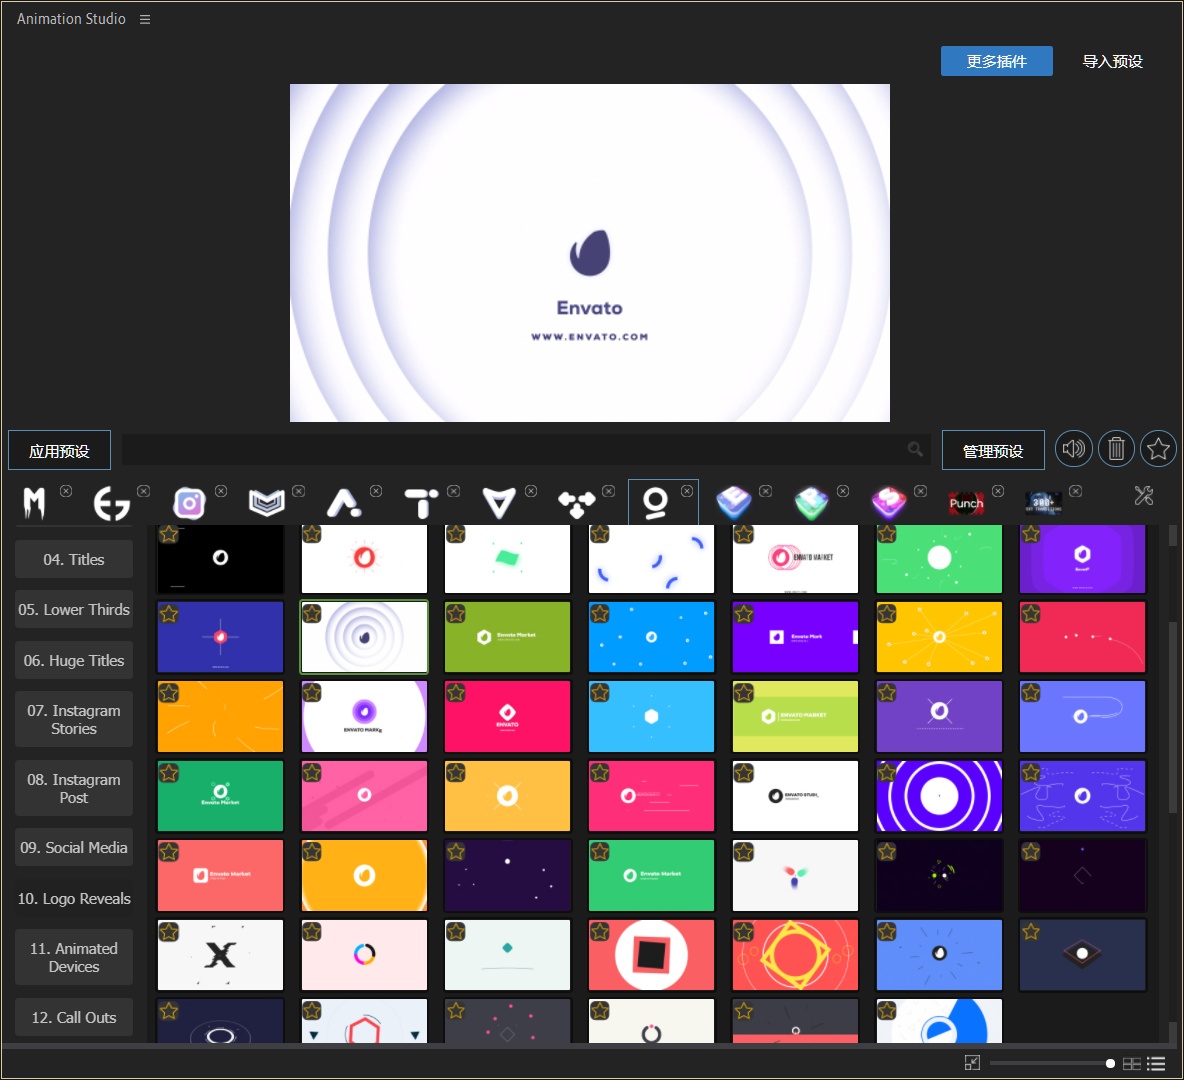Open the connected-dots logo preset pack

[577, 505]
